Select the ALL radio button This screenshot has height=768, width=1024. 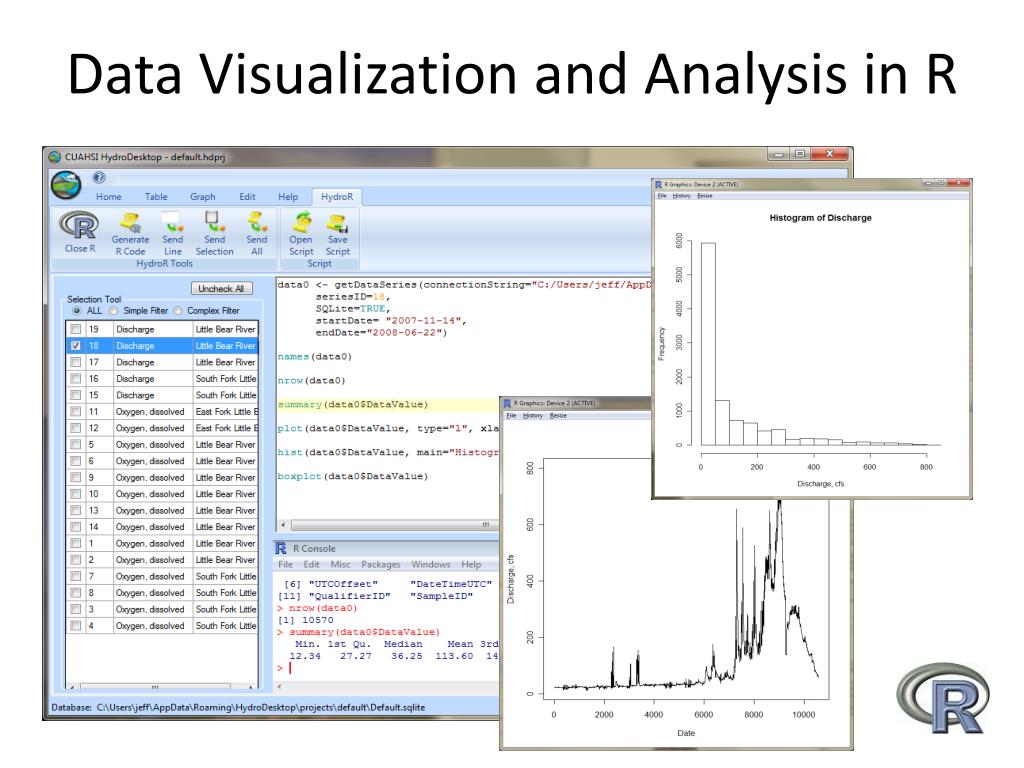coord(77,311)
